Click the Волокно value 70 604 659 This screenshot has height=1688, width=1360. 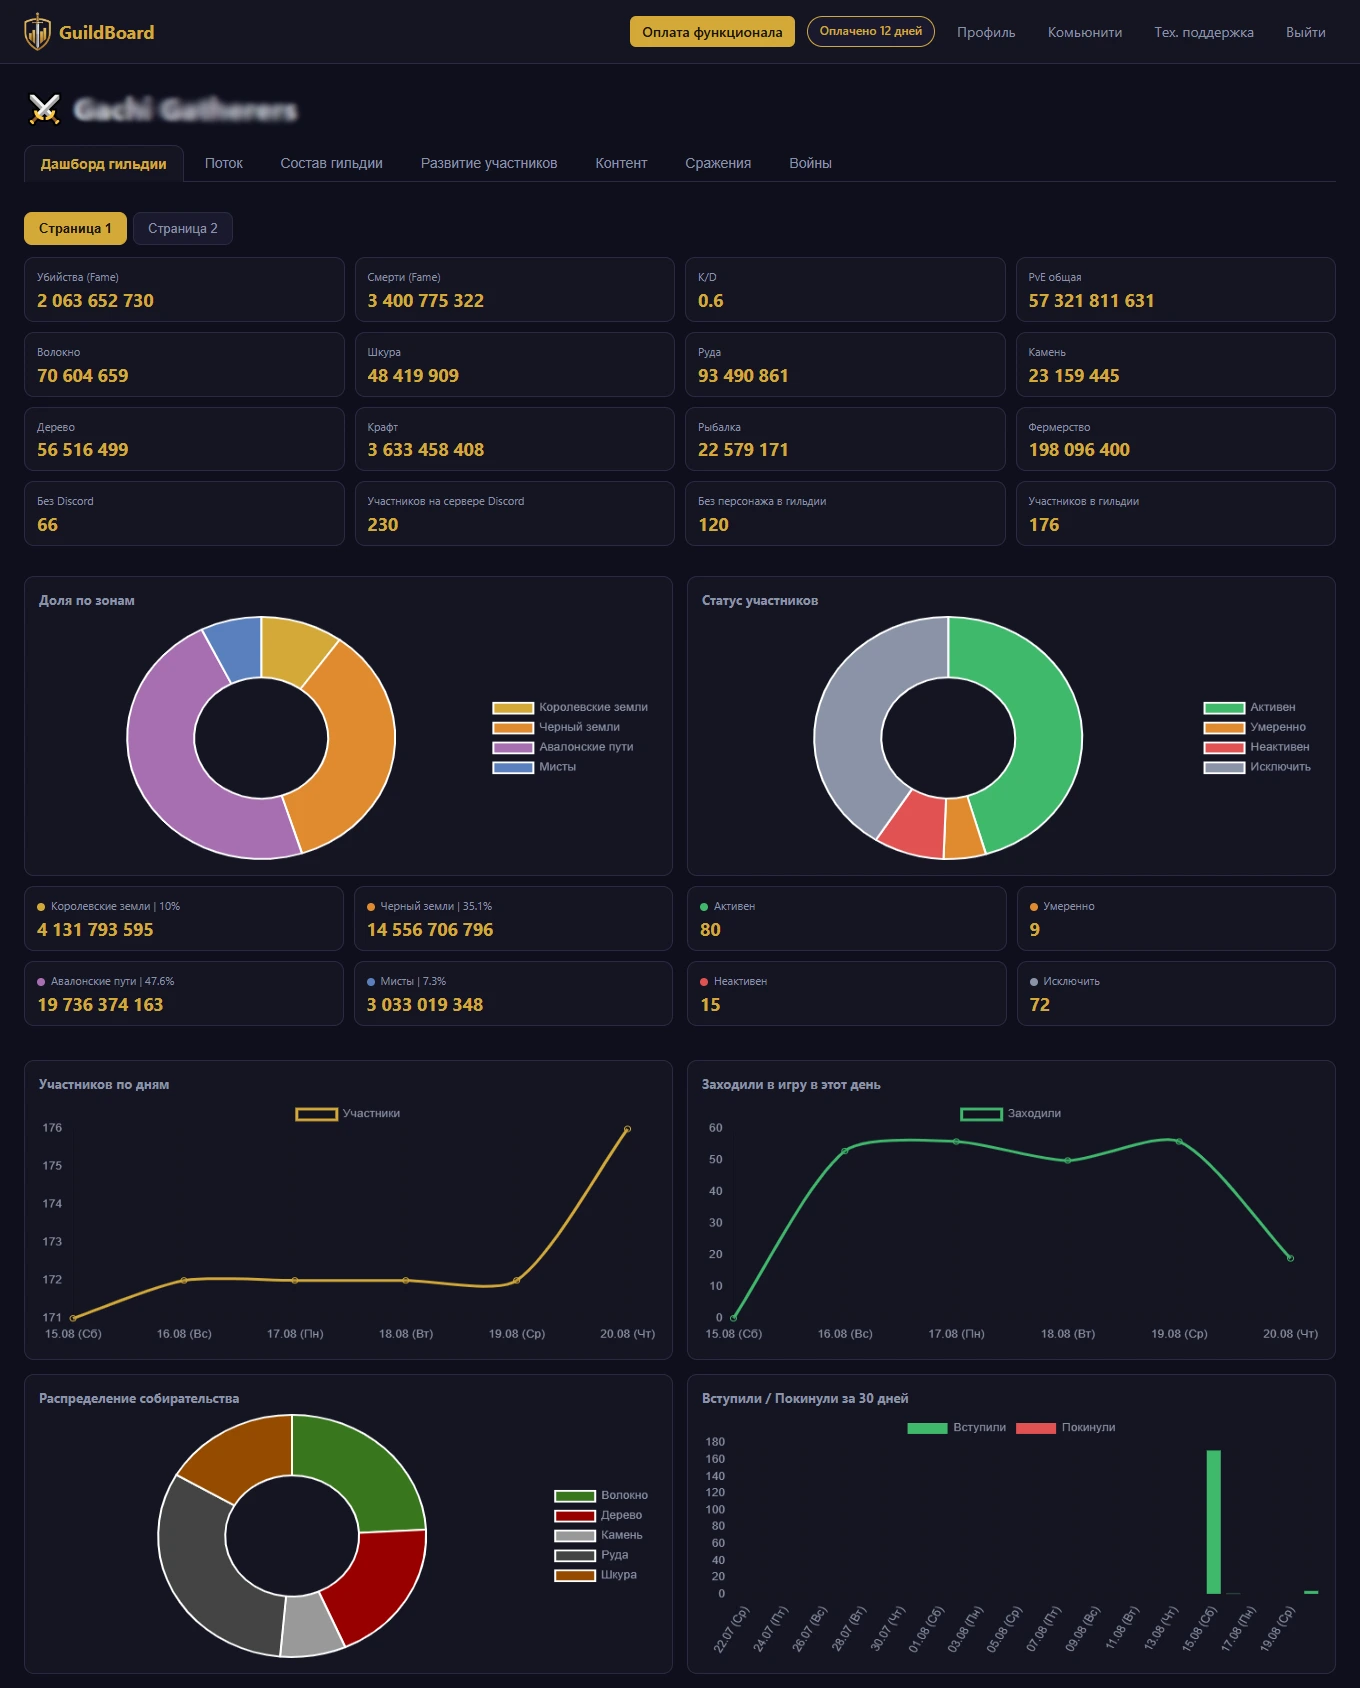(x=83, y=376)
